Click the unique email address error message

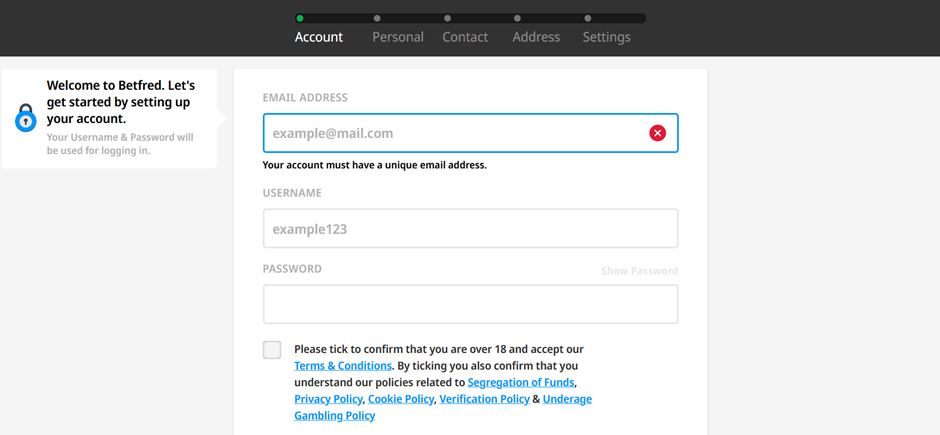click(x=375, y=165)
